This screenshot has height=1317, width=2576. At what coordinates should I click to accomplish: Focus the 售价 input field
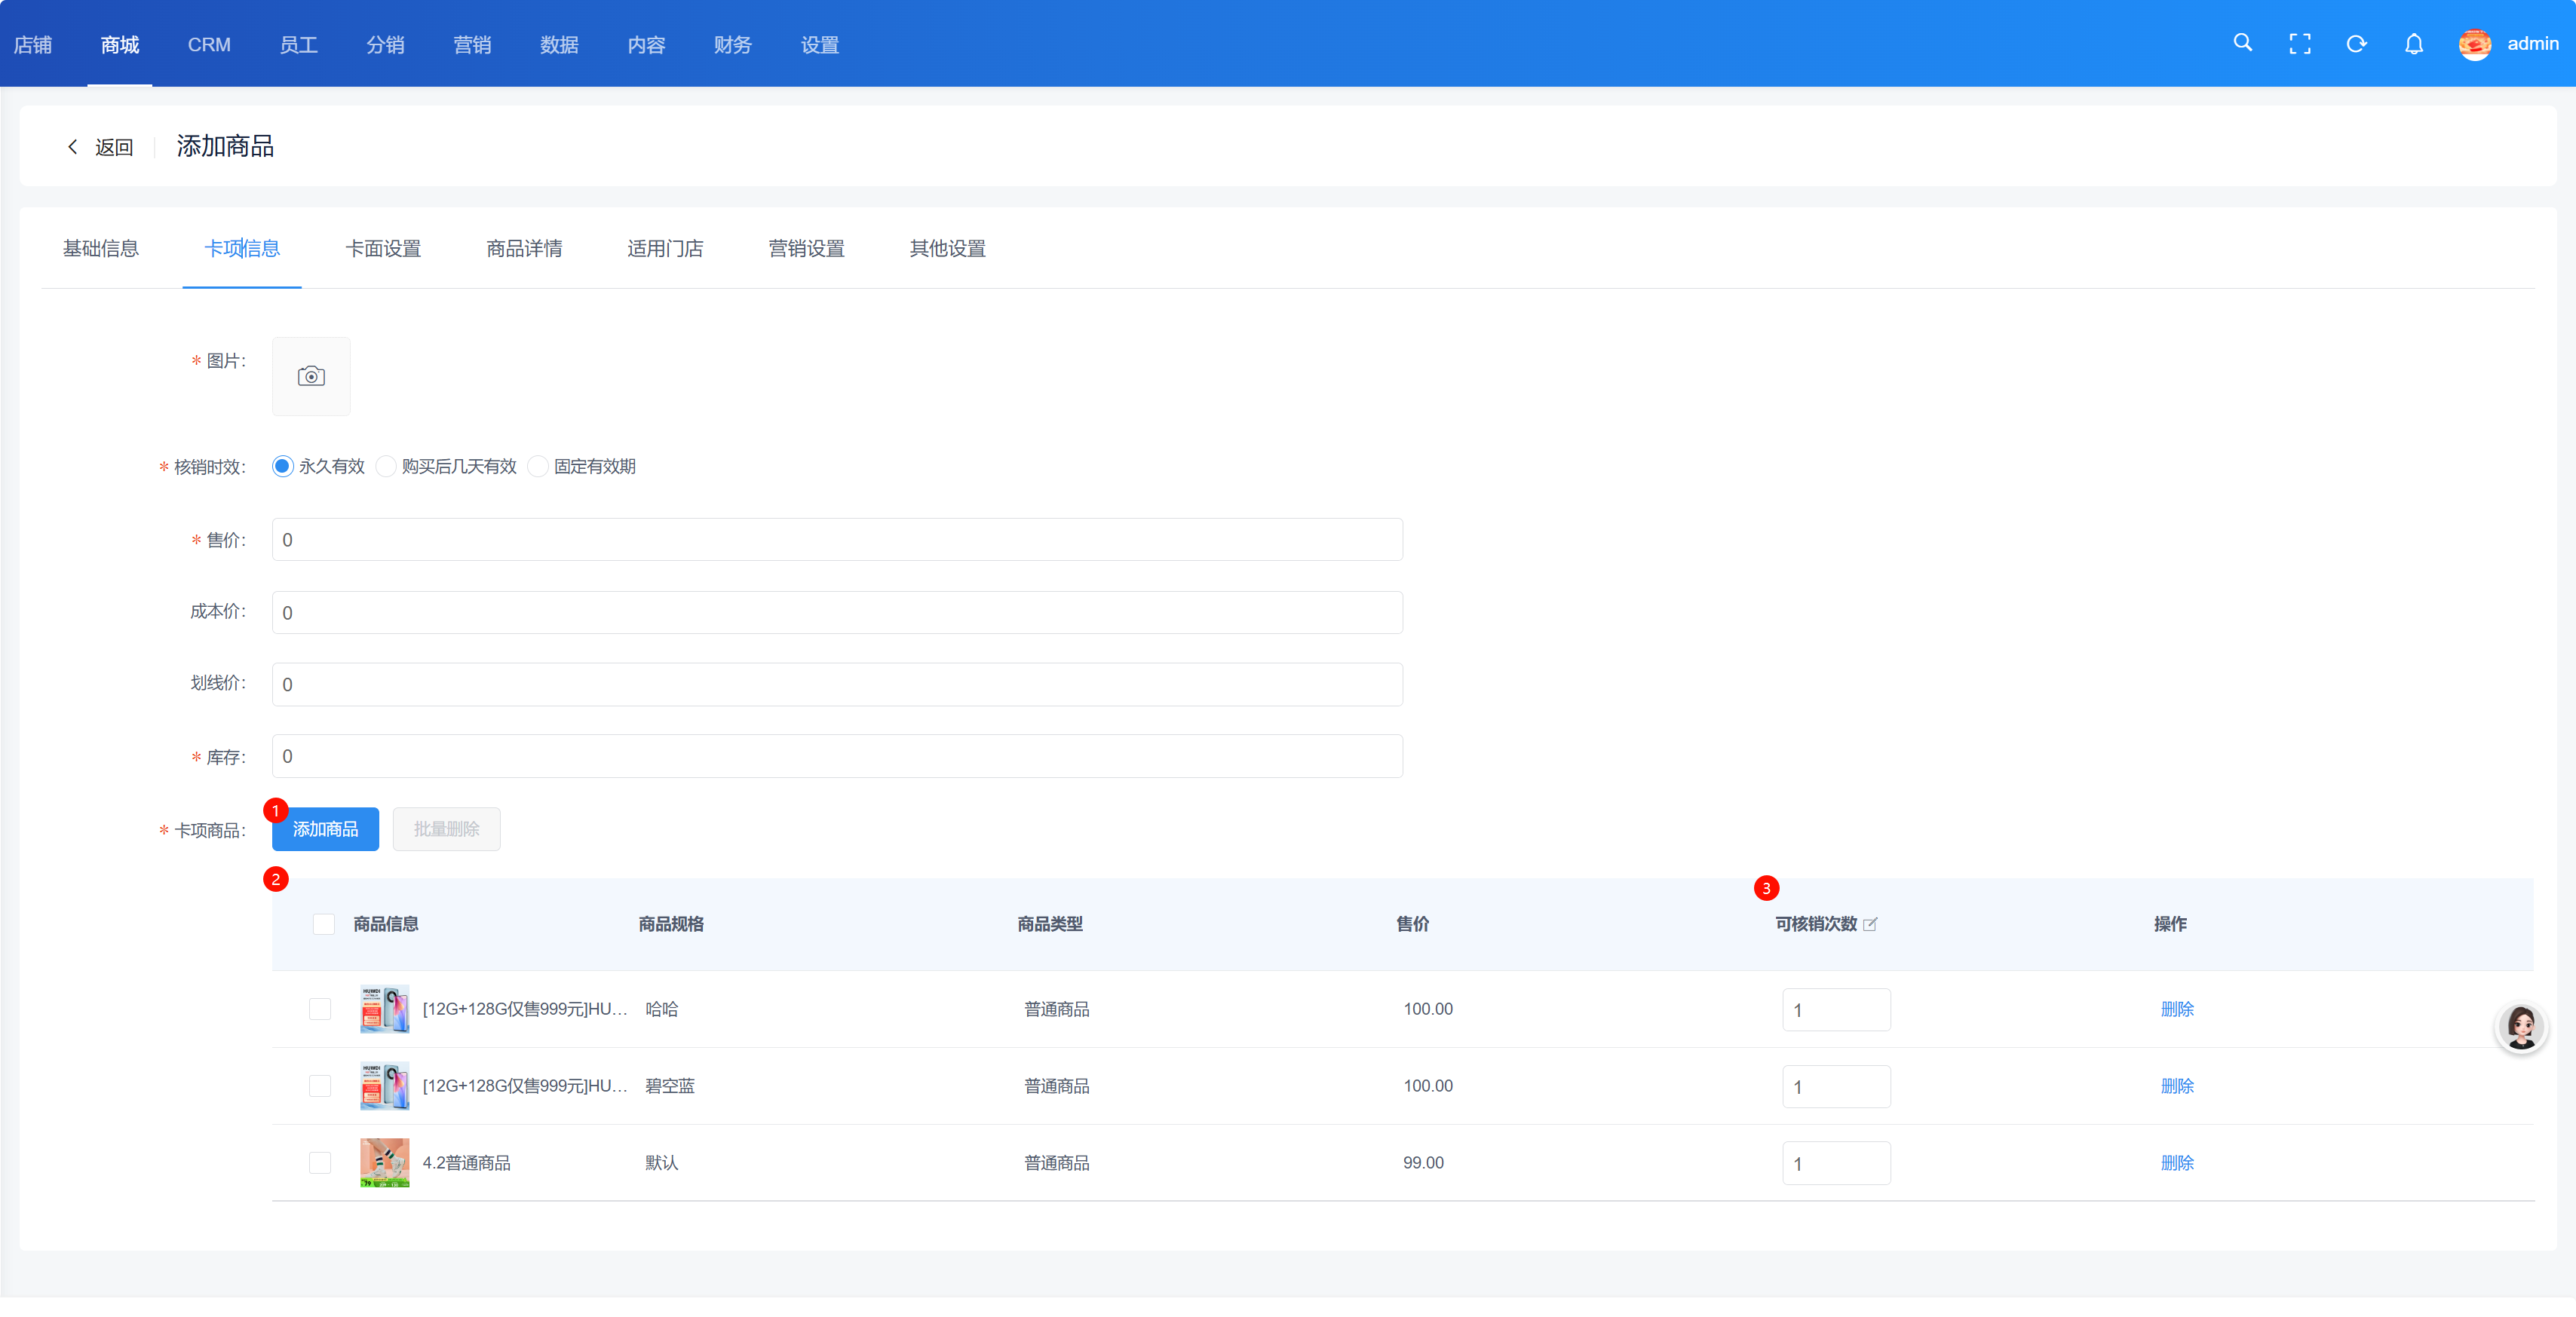coord(837,540)
